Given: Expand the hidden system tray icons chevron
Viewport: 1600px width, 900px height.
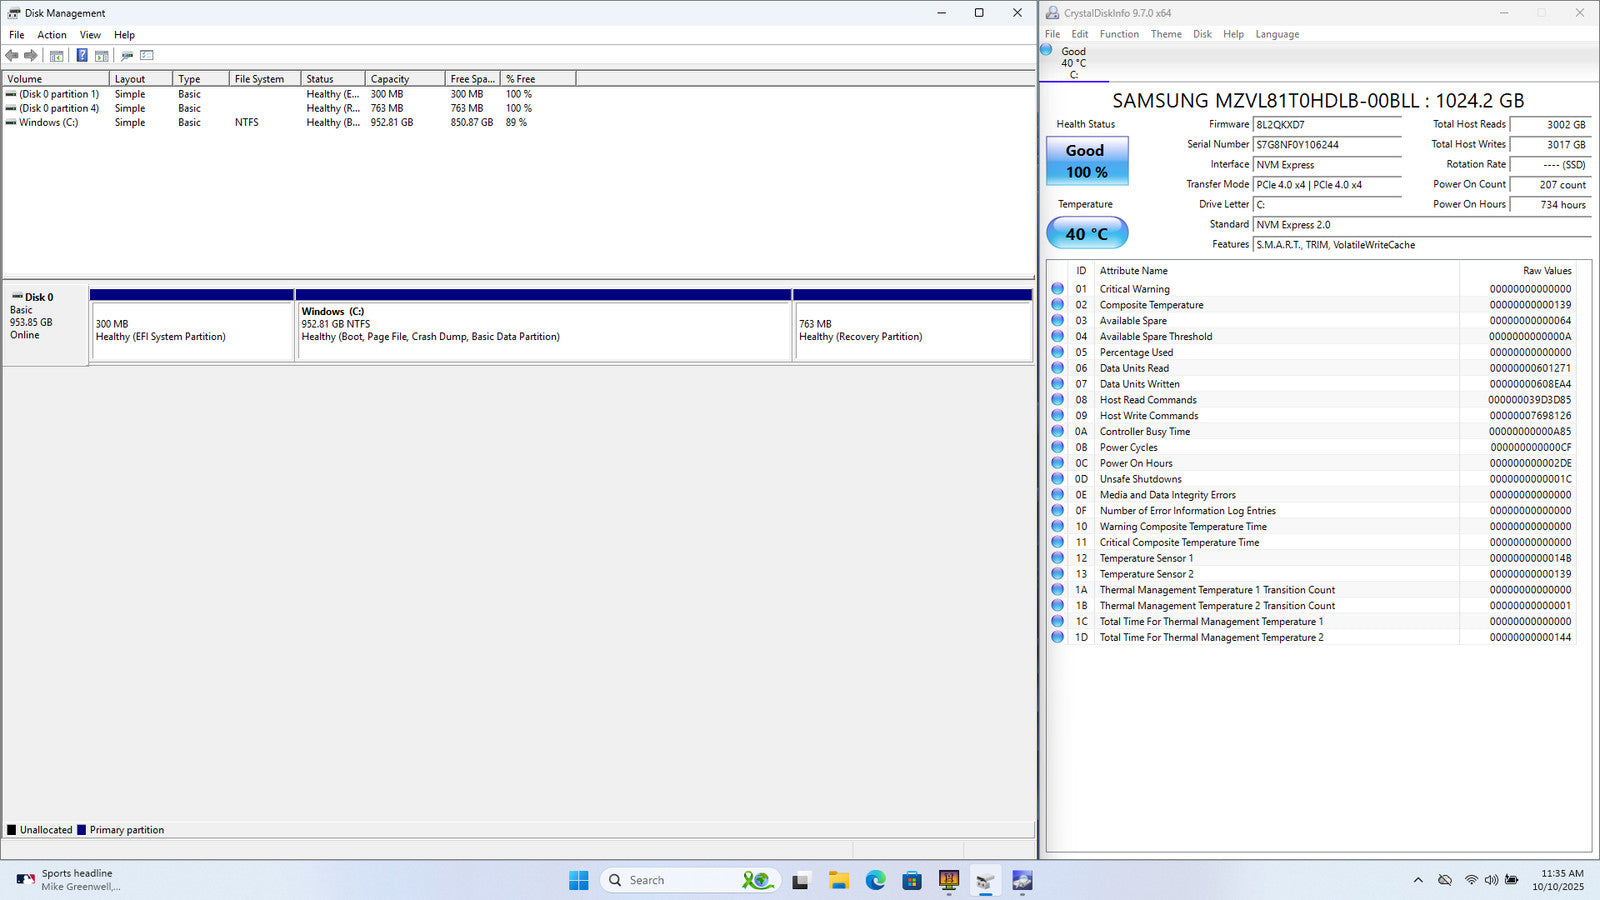Looking at the screenshot, I should 1418,880.
